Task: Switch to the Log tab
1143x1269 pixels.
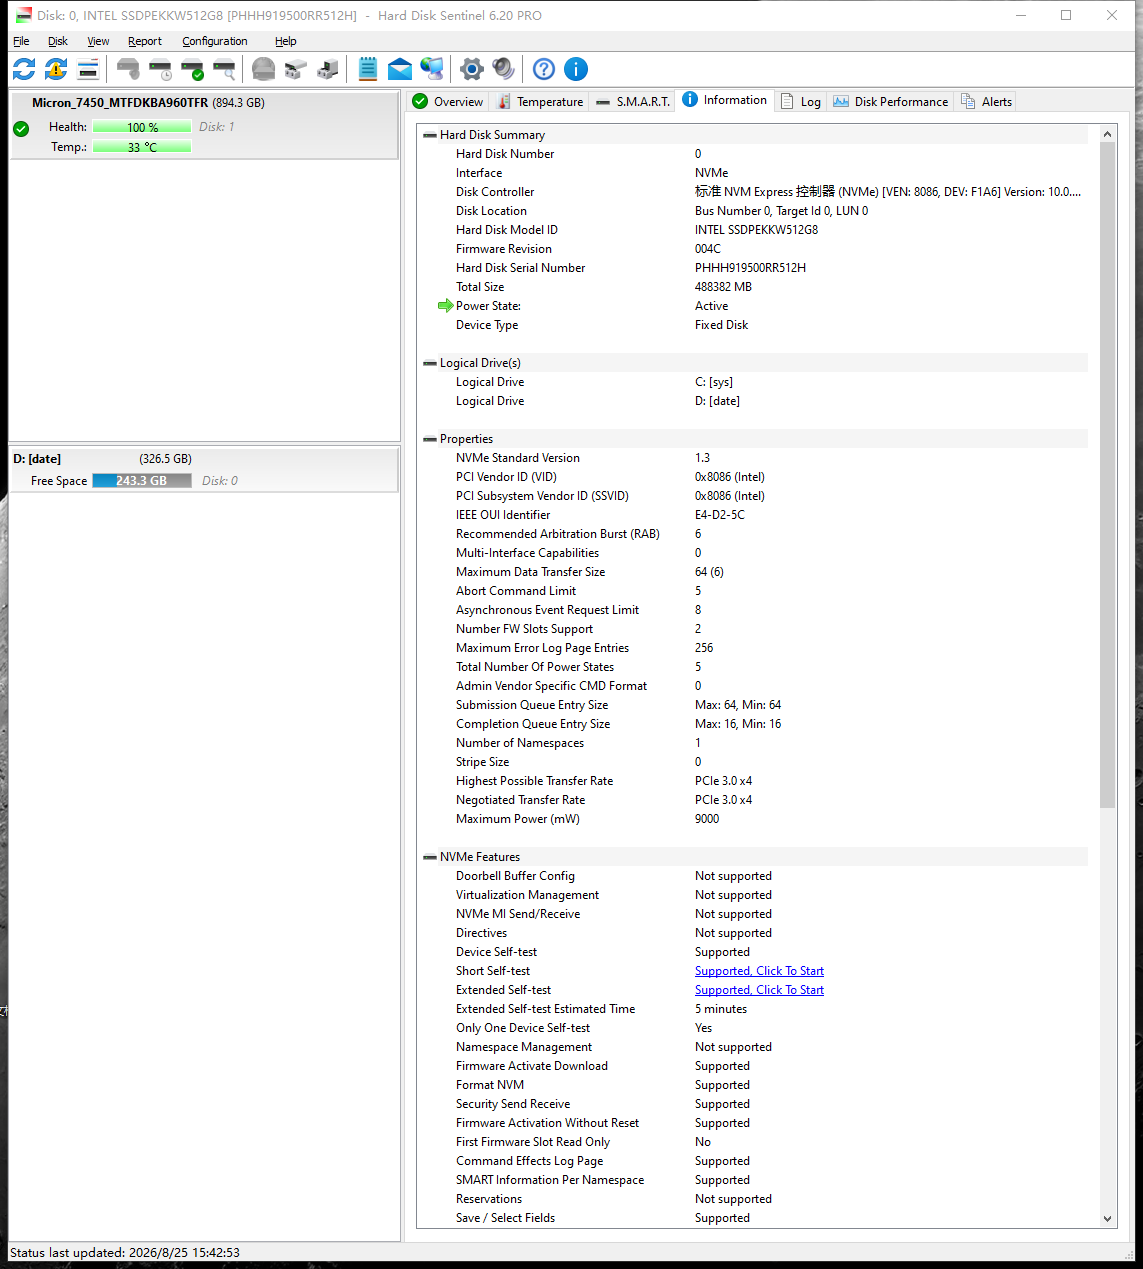Action: point(801,101)
